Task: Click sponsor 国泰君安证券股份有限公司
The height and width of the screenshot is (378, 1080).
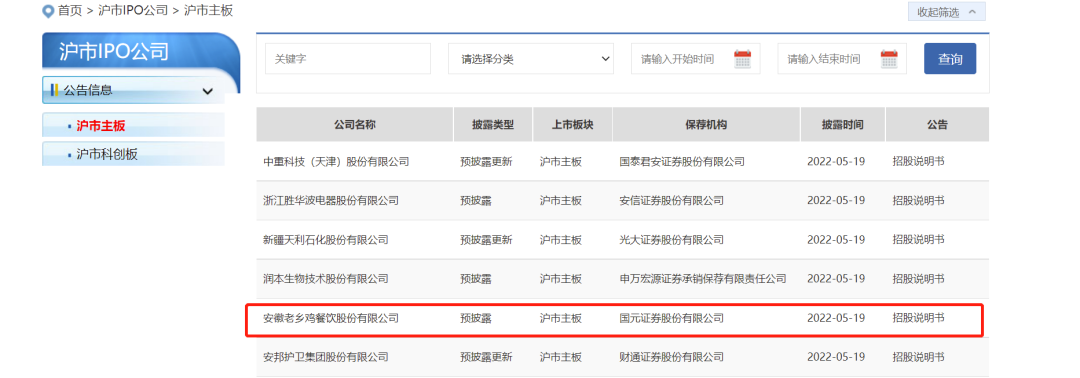Action: (x=682, y=162)
